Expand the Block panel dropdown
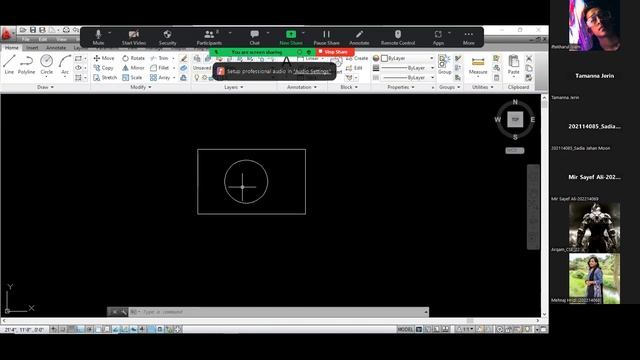 pos(349,87)
